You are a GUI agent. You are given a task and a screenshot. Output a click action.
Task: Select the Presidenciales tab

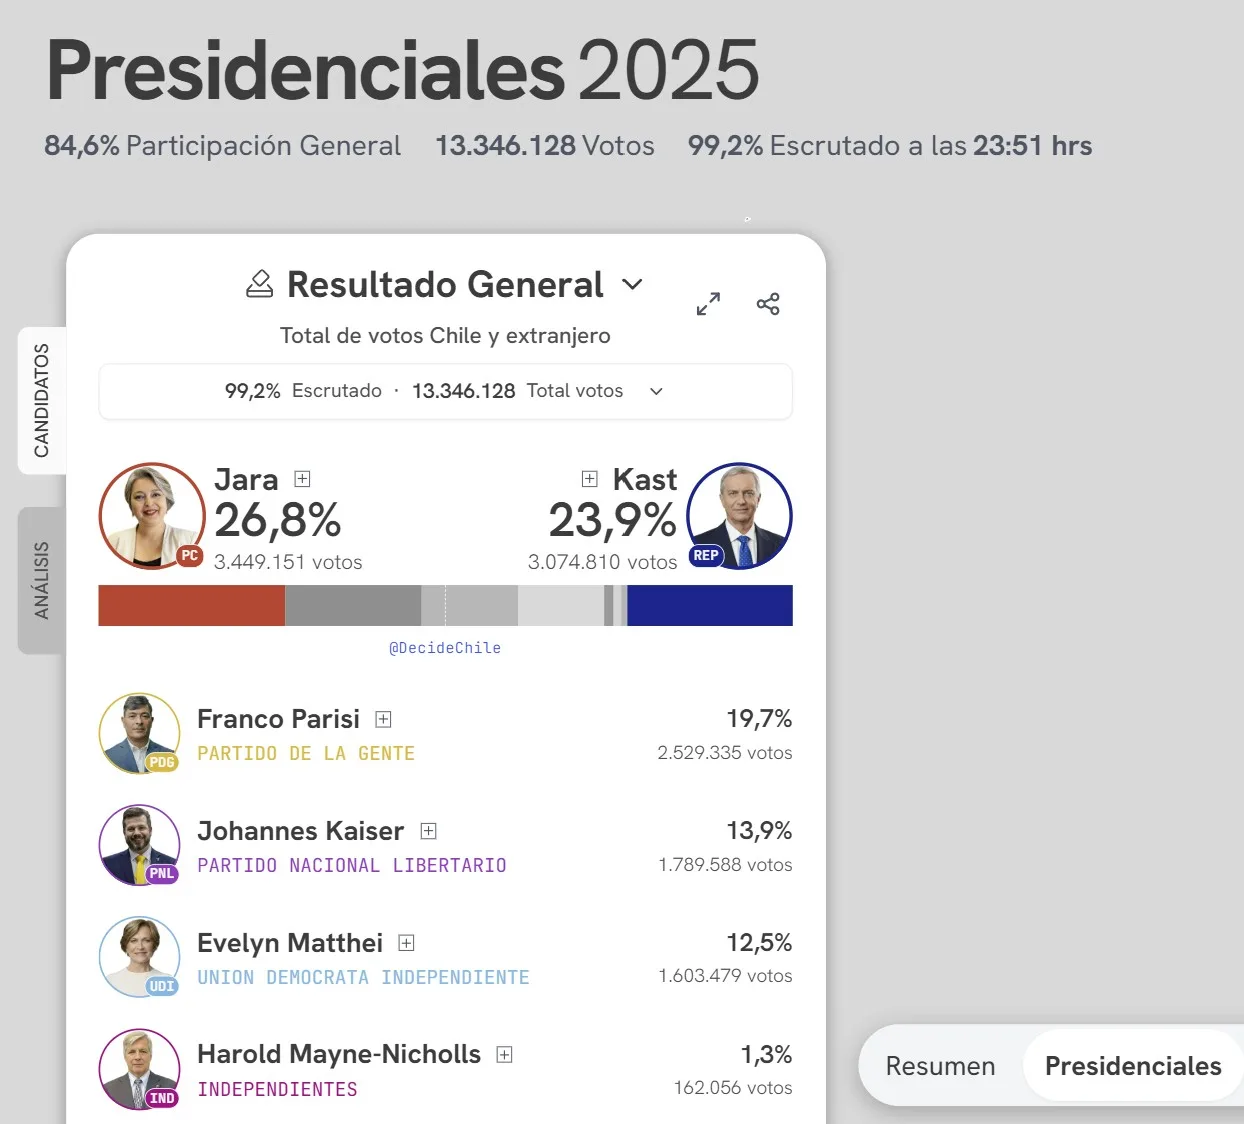coord(1133,1066)
